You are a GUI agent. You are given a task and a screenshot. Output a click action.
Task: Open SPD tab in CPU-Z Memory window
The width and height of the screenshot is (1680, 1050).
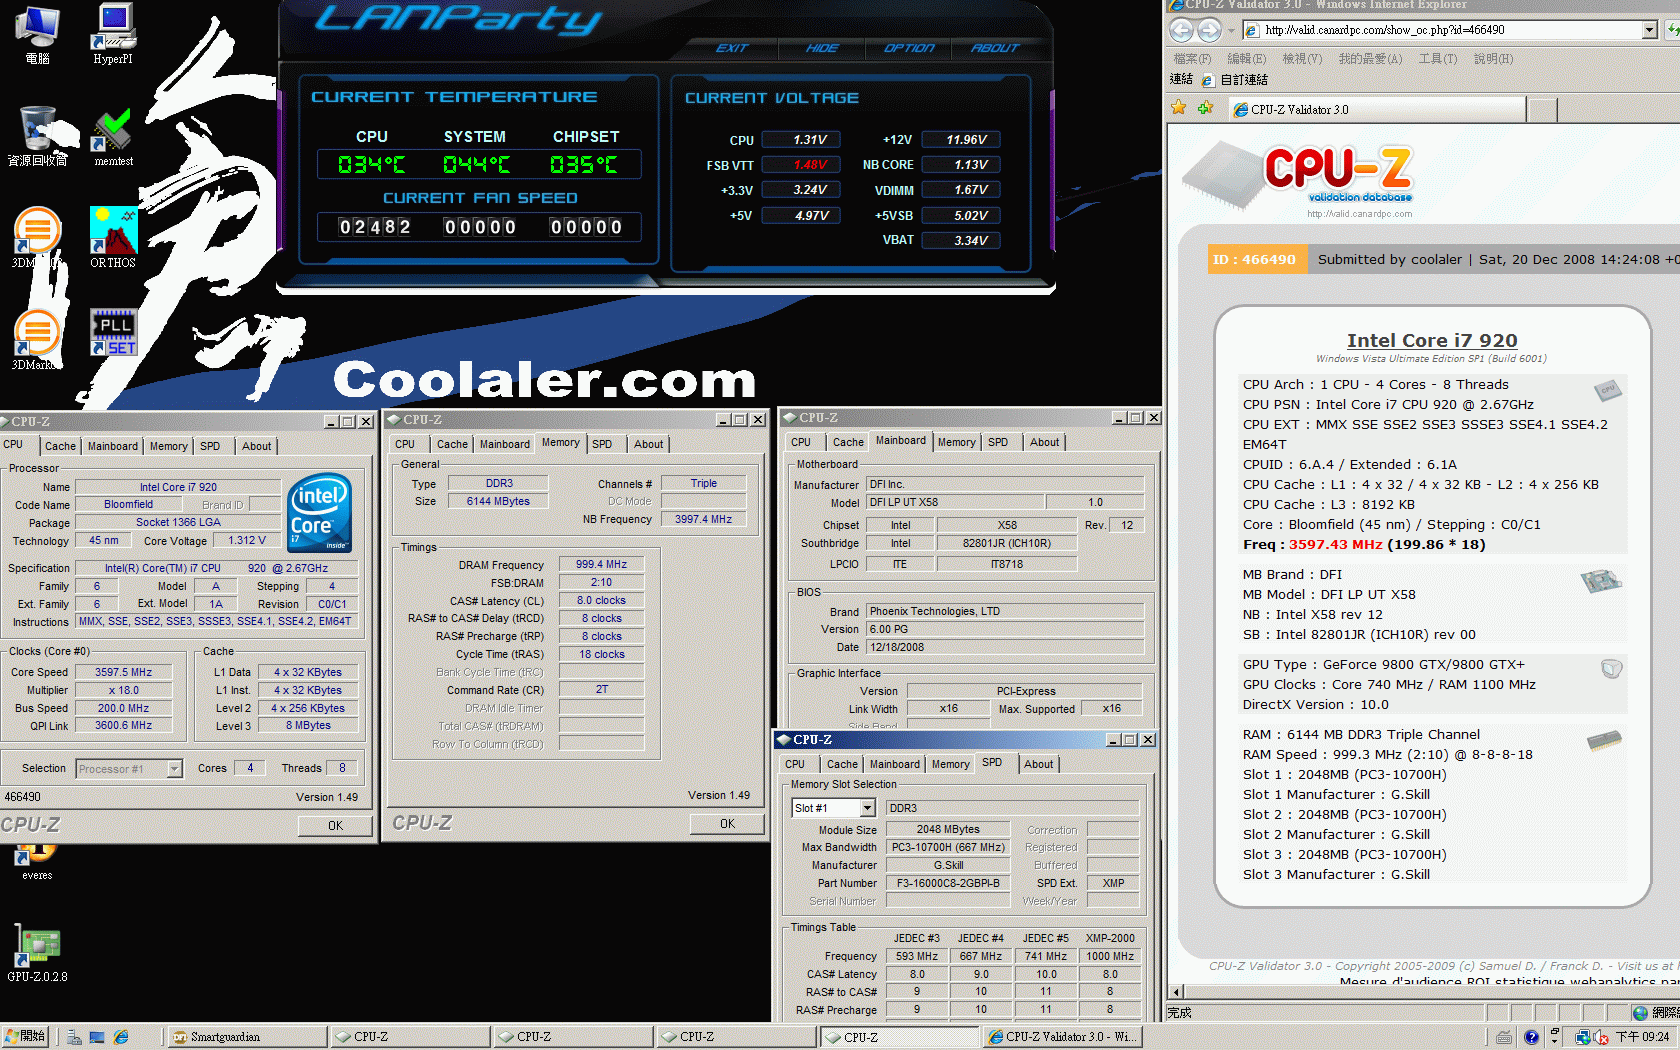(602, 444)
